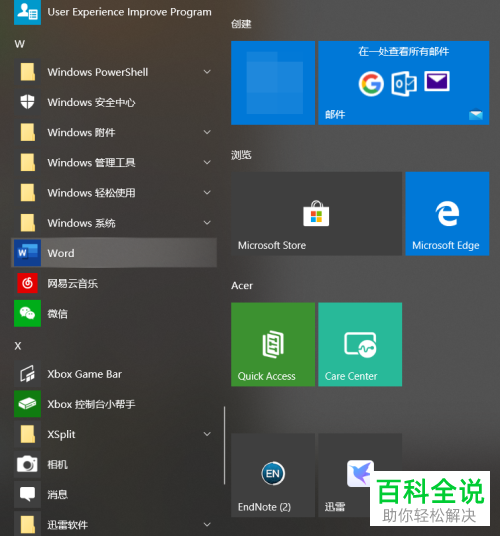
Task: Click the Care Center tile label
Action: (x=351, y=376)
